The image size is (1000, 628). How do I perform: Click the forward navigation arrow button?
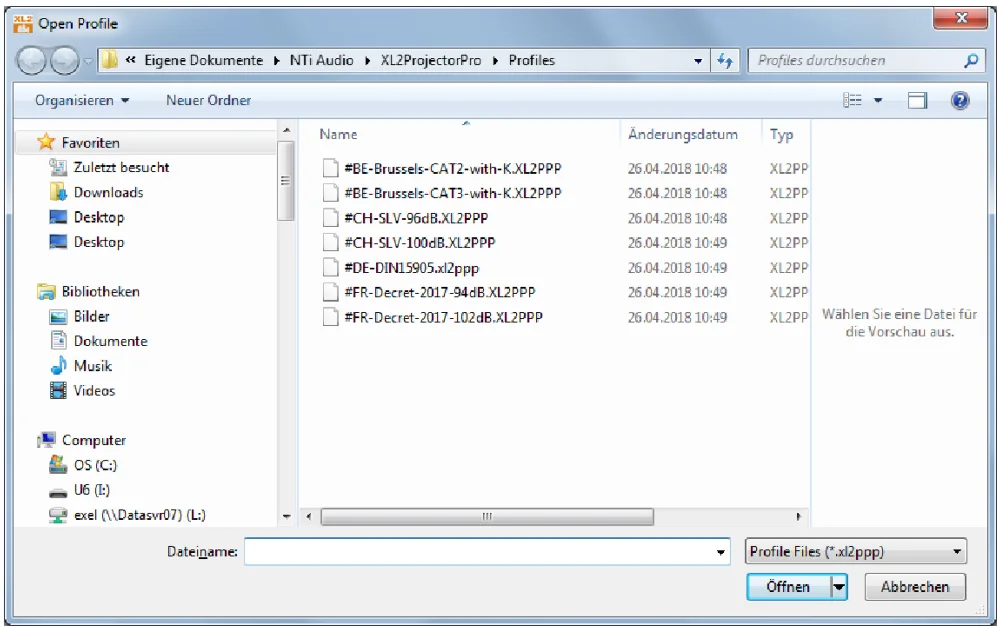[64, 61]
